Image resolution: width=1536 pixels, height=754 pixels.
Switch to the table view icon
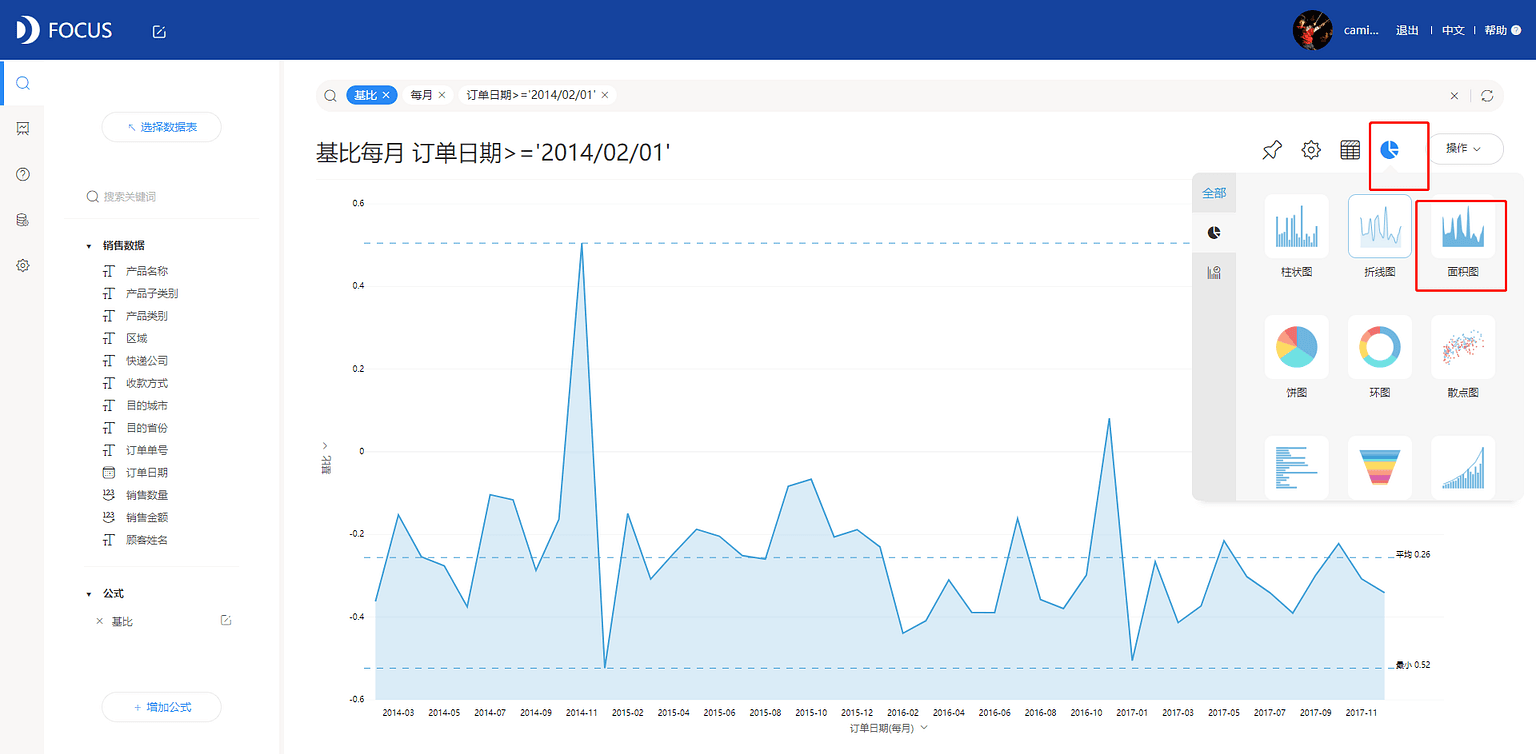[1350, 150]
